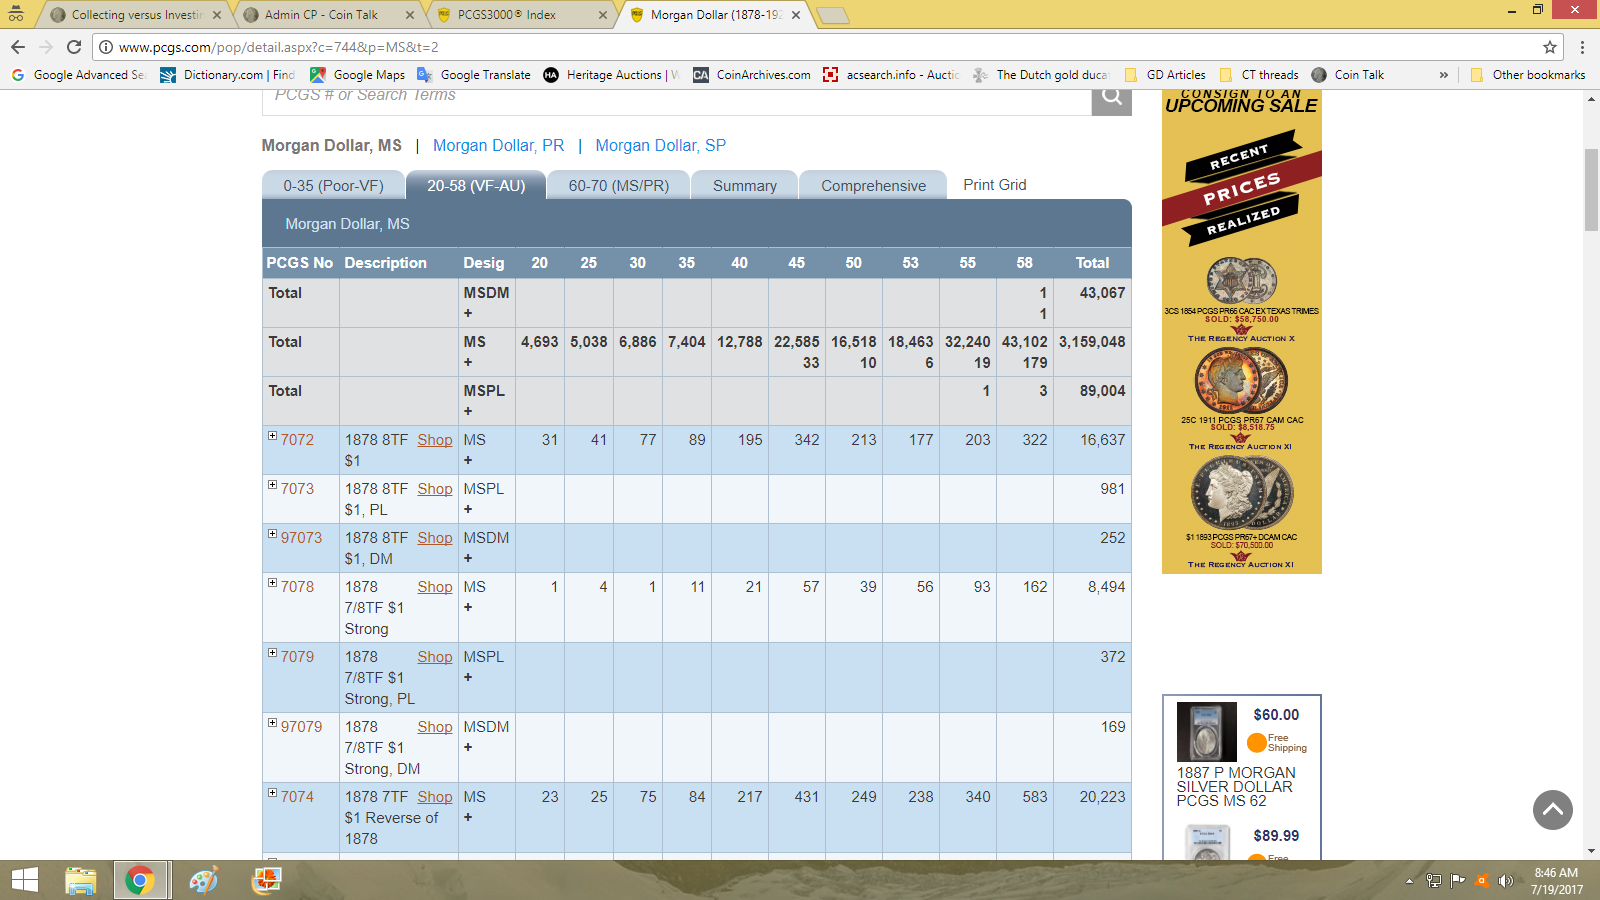The height and width of the screenshot is (900, 1600).
Task: Click the back-to-top arrow button
Action: (x=1553, y=810)
